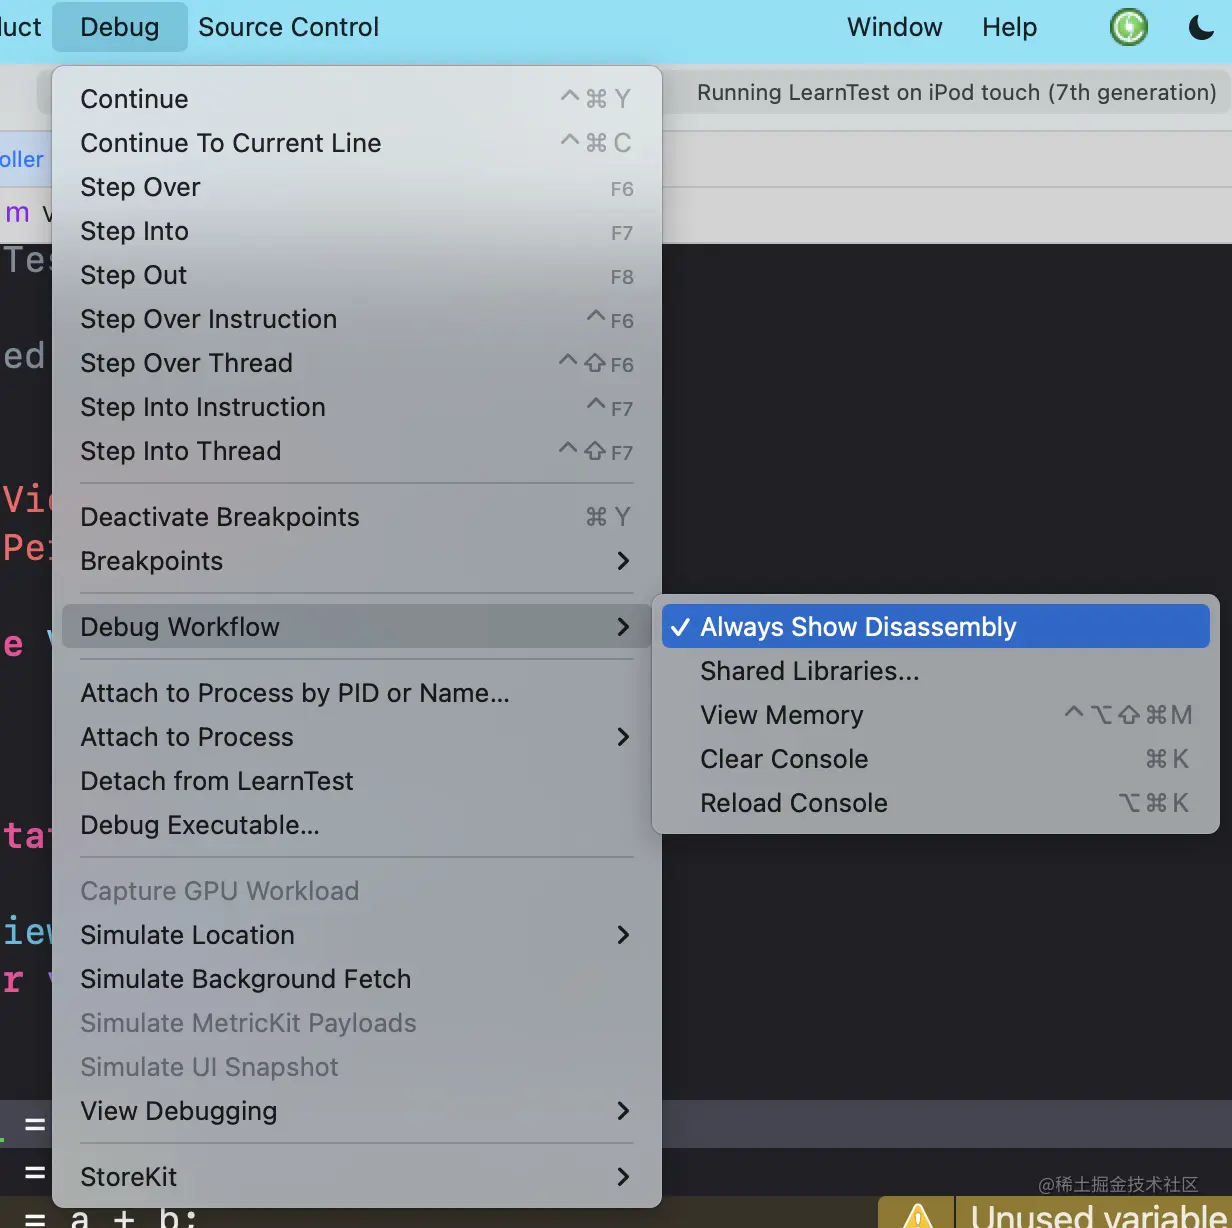
Task: Open the Help menu
Action: tap(1009, 27)
